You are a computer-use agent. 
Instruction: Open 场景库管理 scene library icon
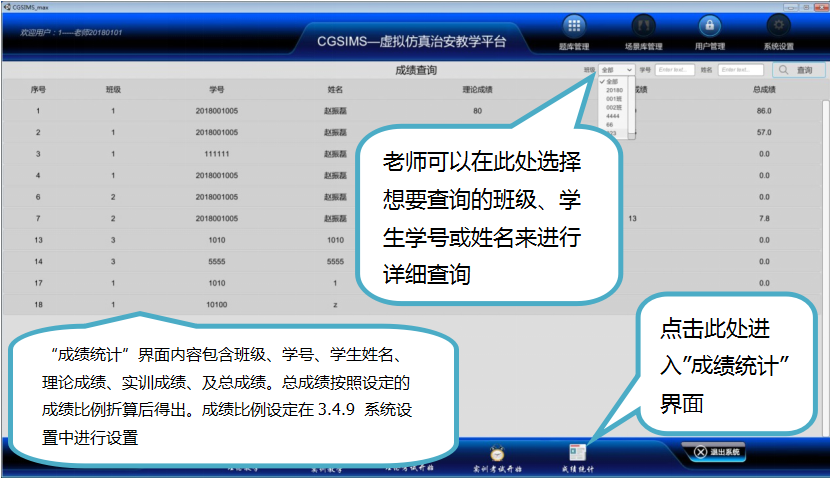(643, 26)
